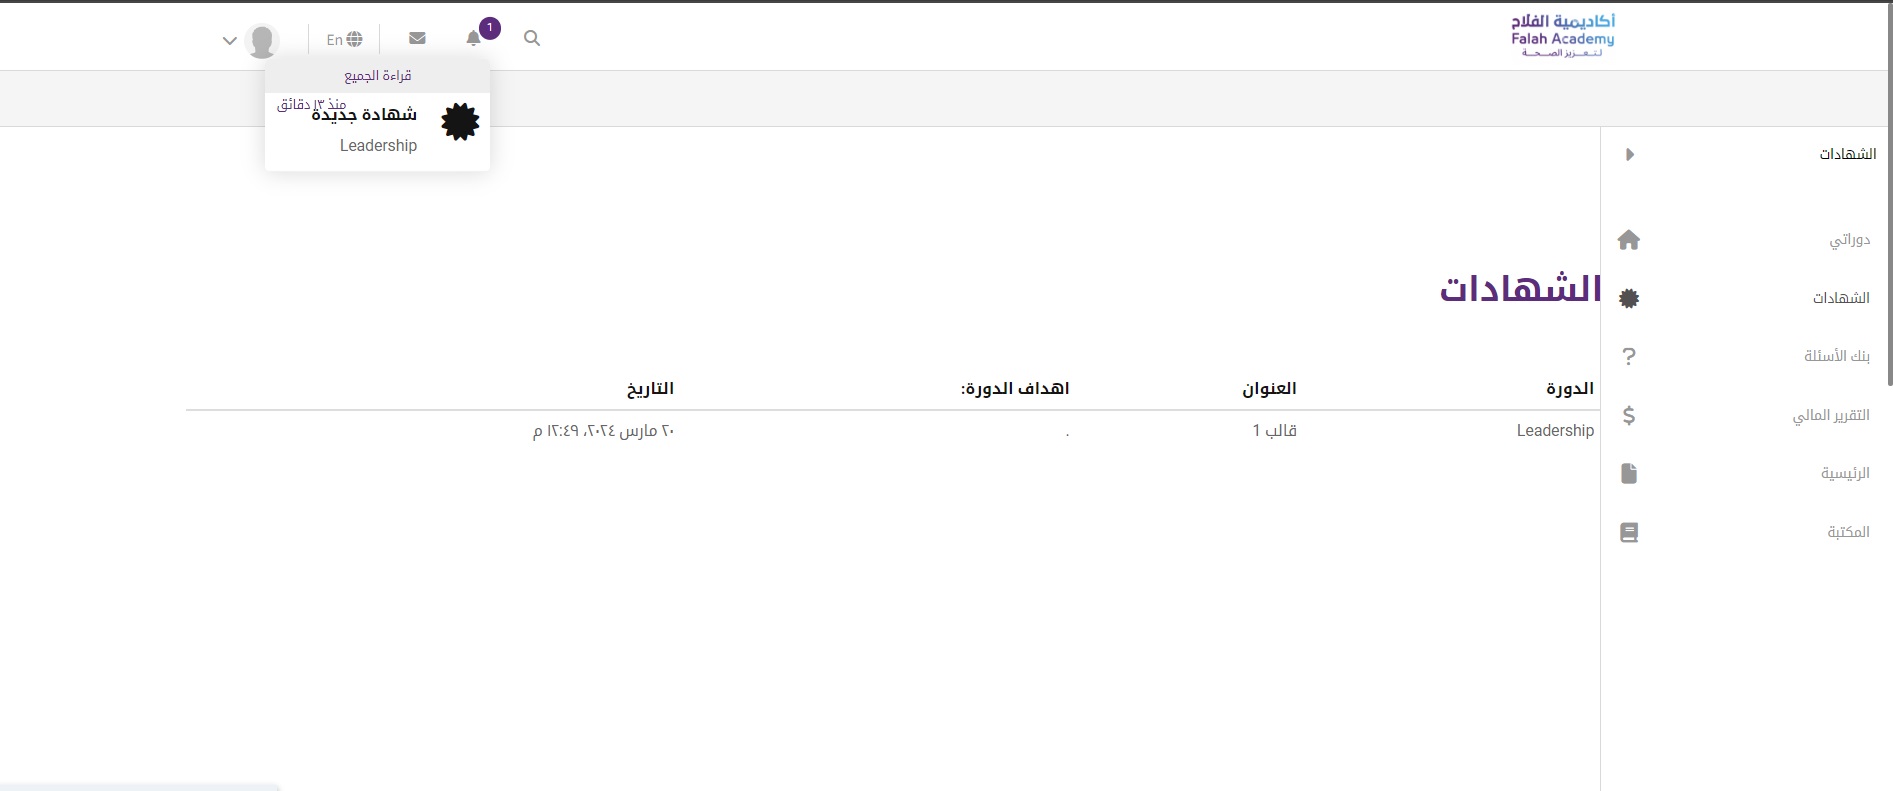Click the search magnifier icon
The width and height of the screenshot is (1893, 791).
(532, 39)
